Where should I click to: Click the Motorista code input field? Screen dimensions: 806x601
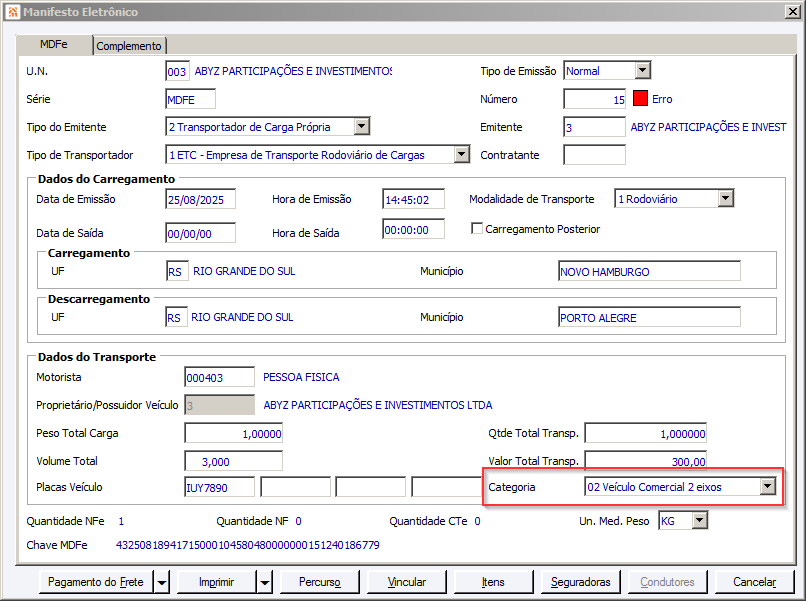tap(220, 377)
